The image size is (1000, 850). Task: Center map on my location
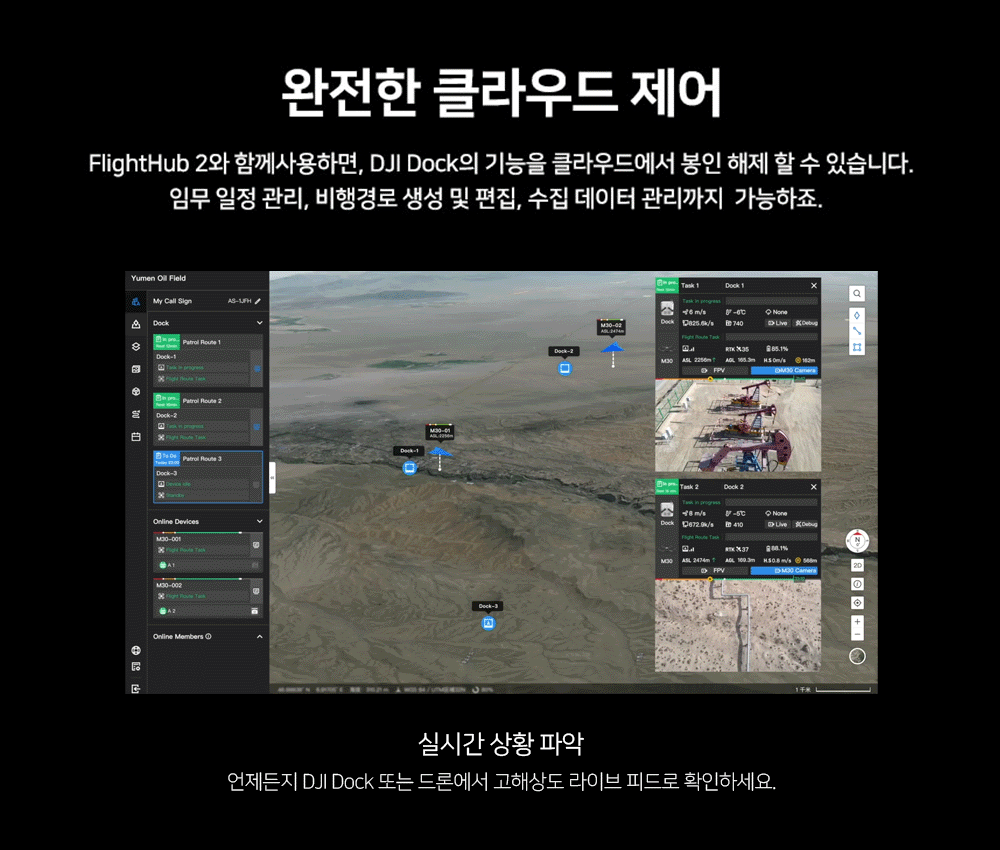point(857,603)
